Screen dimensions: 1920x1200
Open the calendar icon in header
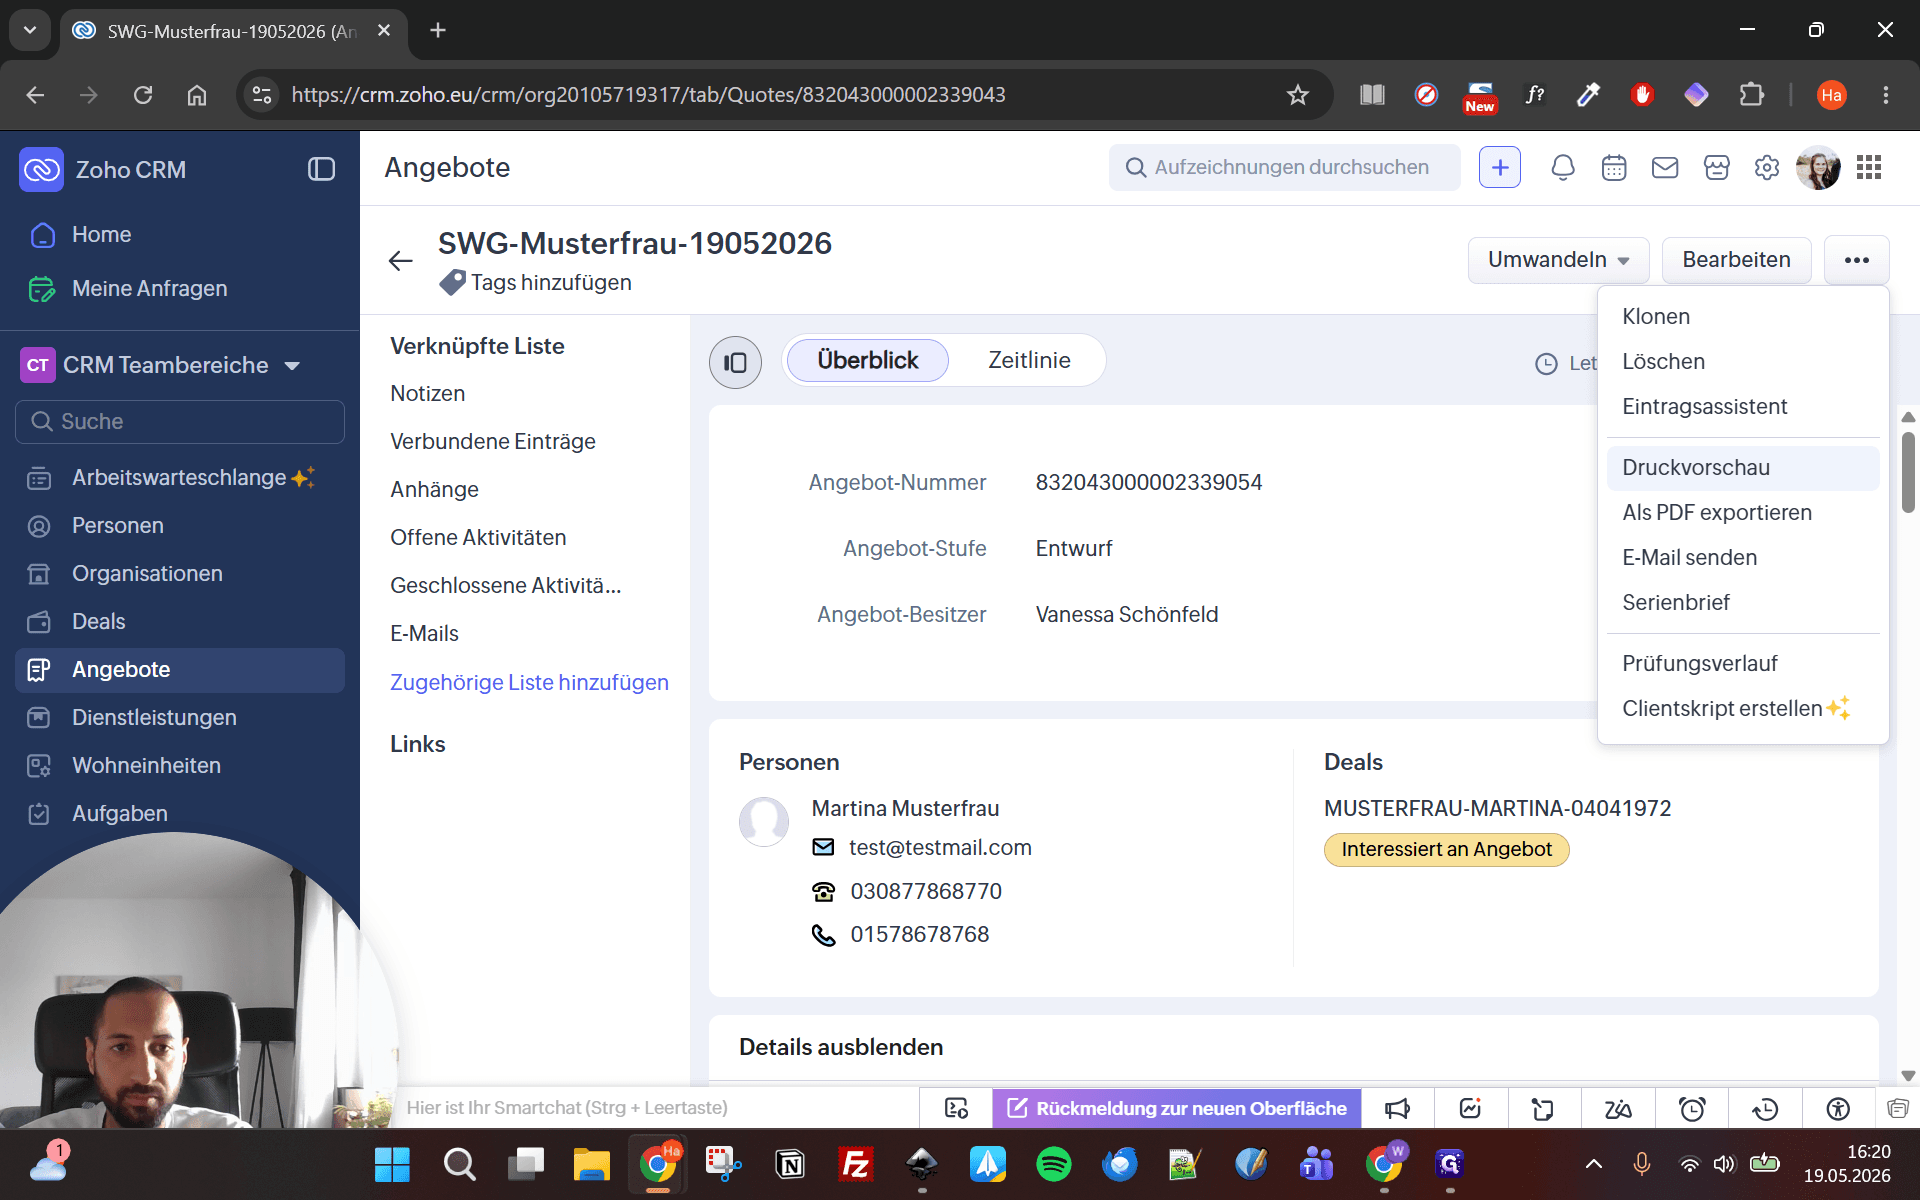[x=1614, y=167]
